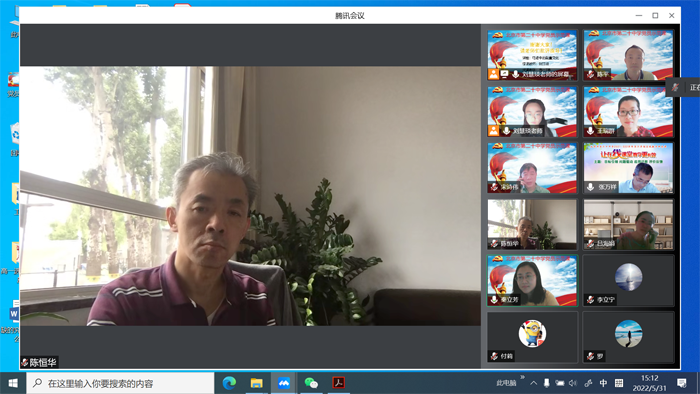Toggle the system volume icon in tray
Image resolution: width=700 pixels, height=394 pixels.
point(573,383)
